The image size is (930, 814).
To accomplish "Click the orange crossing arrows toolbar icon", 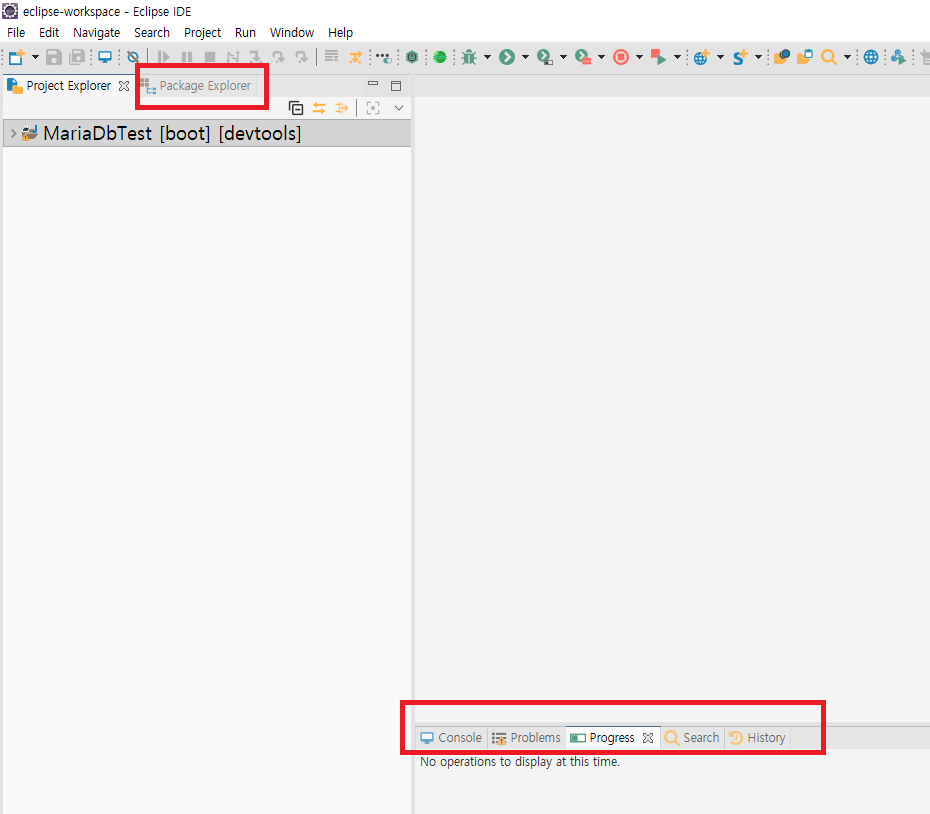I will [355, 57].
